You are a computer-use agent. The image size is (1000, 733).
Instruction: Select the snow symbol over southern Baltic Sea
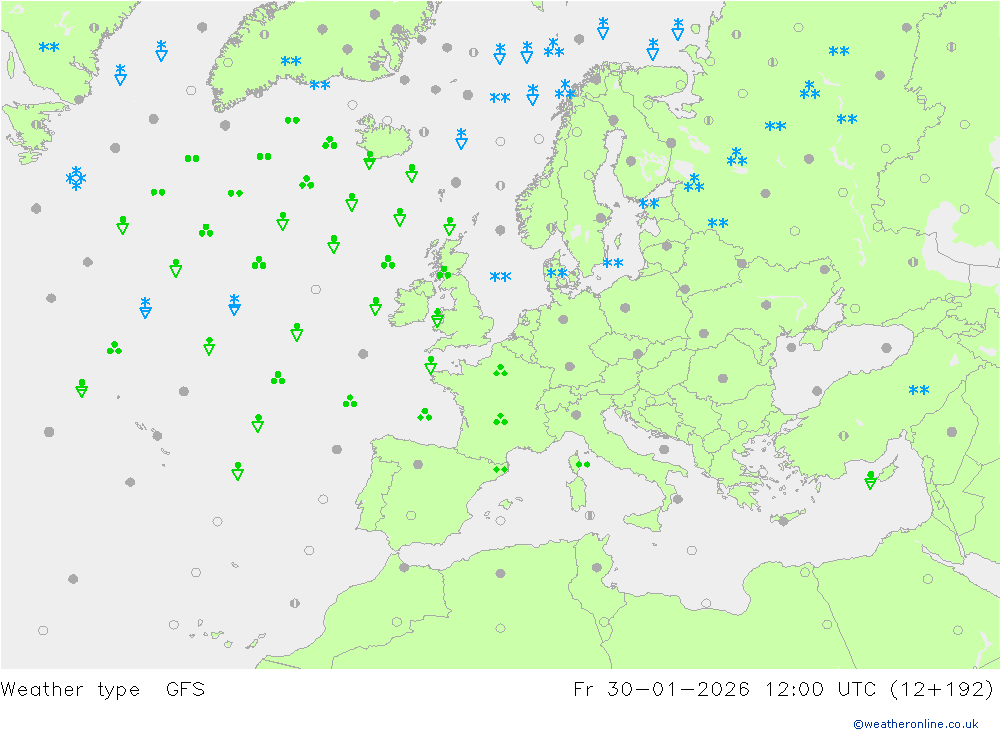click(613, 263)
